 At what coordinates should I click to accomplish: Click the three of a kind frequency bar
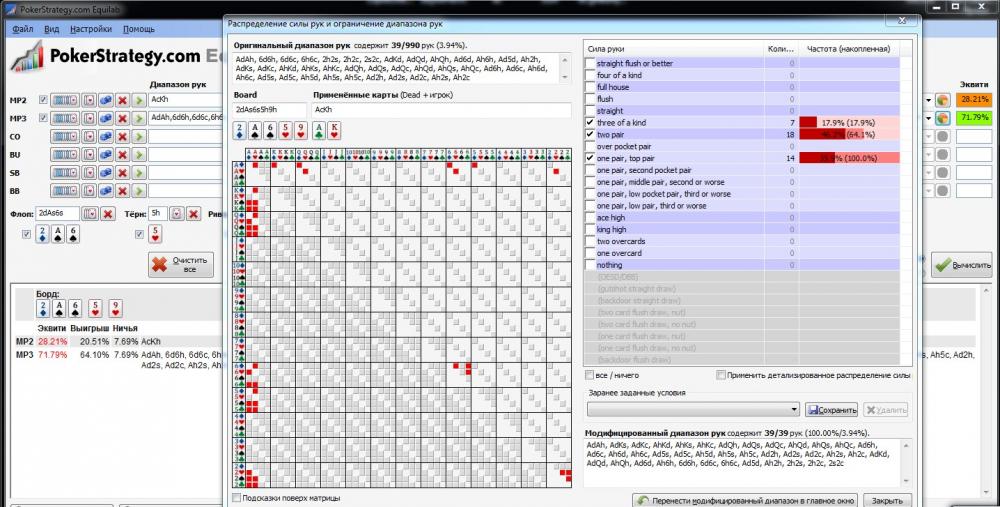click(x=849, y=122)
